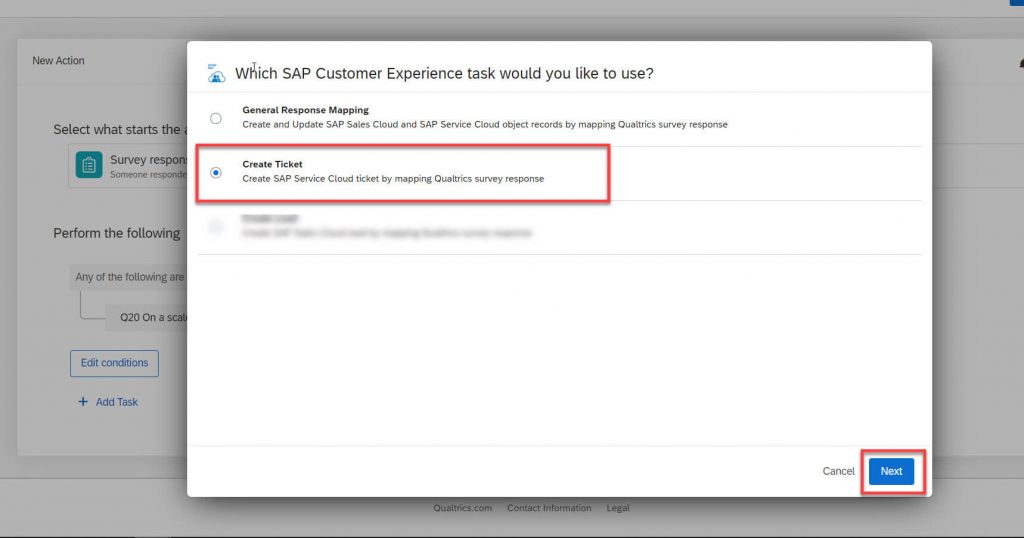Click Edit conditions button
1024x538 pixels.
114,363
